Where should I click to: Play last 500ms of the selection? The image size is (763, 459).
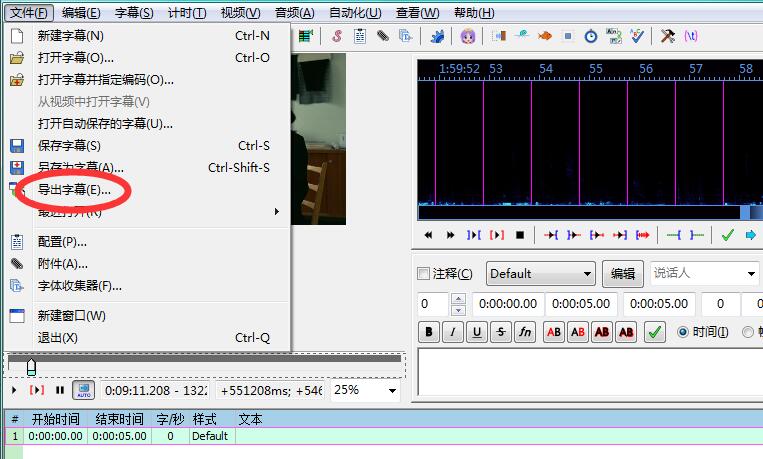(x=619, y=235)
